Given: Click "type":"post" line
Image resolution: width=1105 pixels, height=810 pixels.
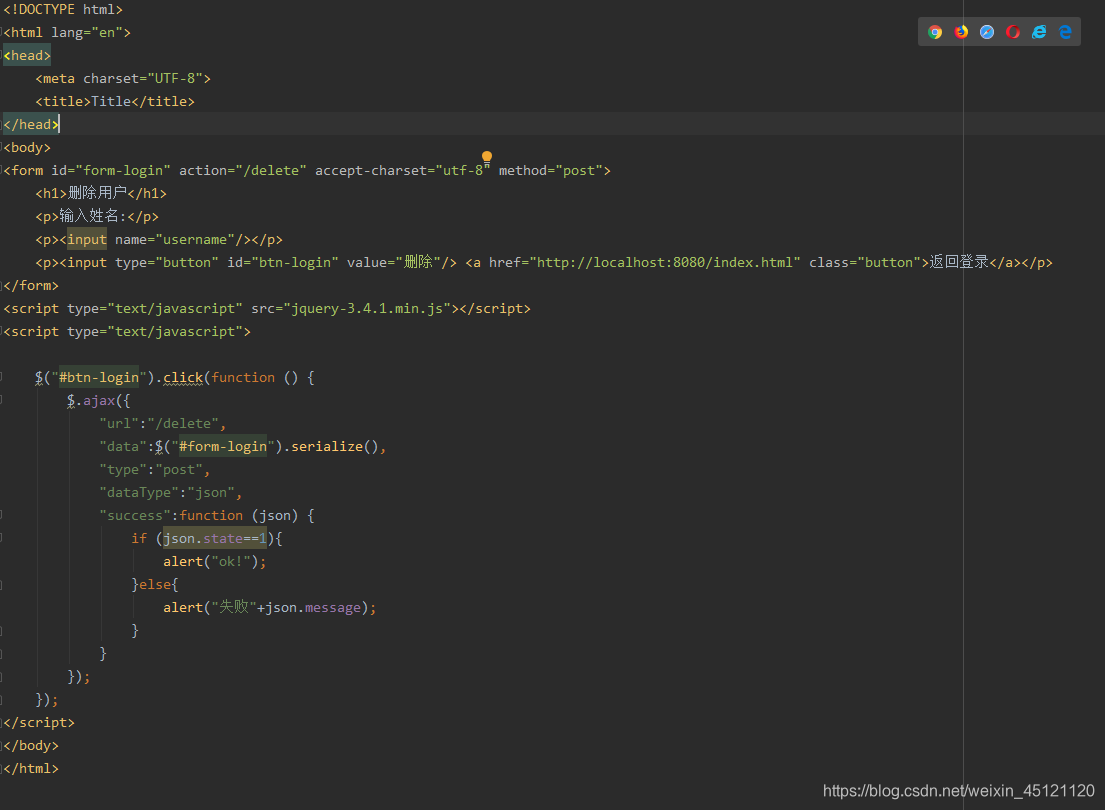Looking at the screenshot, I should 154,470.
